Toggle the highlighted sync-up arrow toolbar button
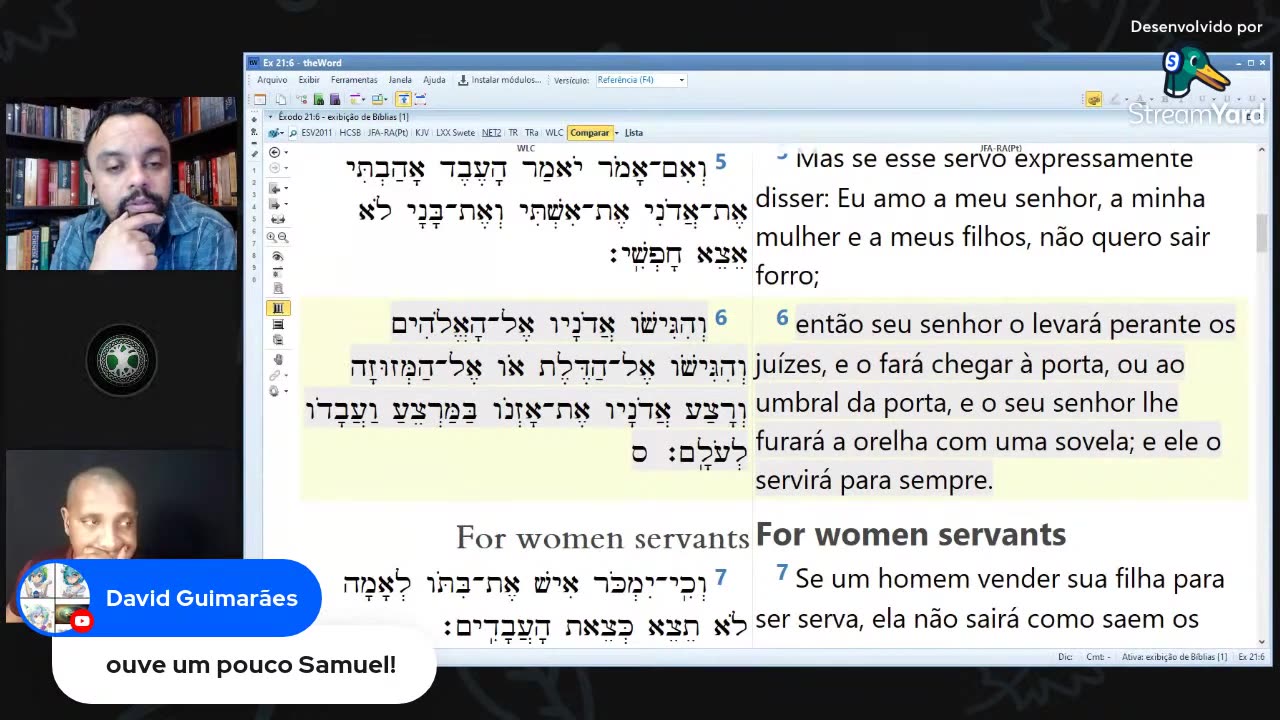The height and width of the screenshot is (720, 1280). [x=403, y=99]
